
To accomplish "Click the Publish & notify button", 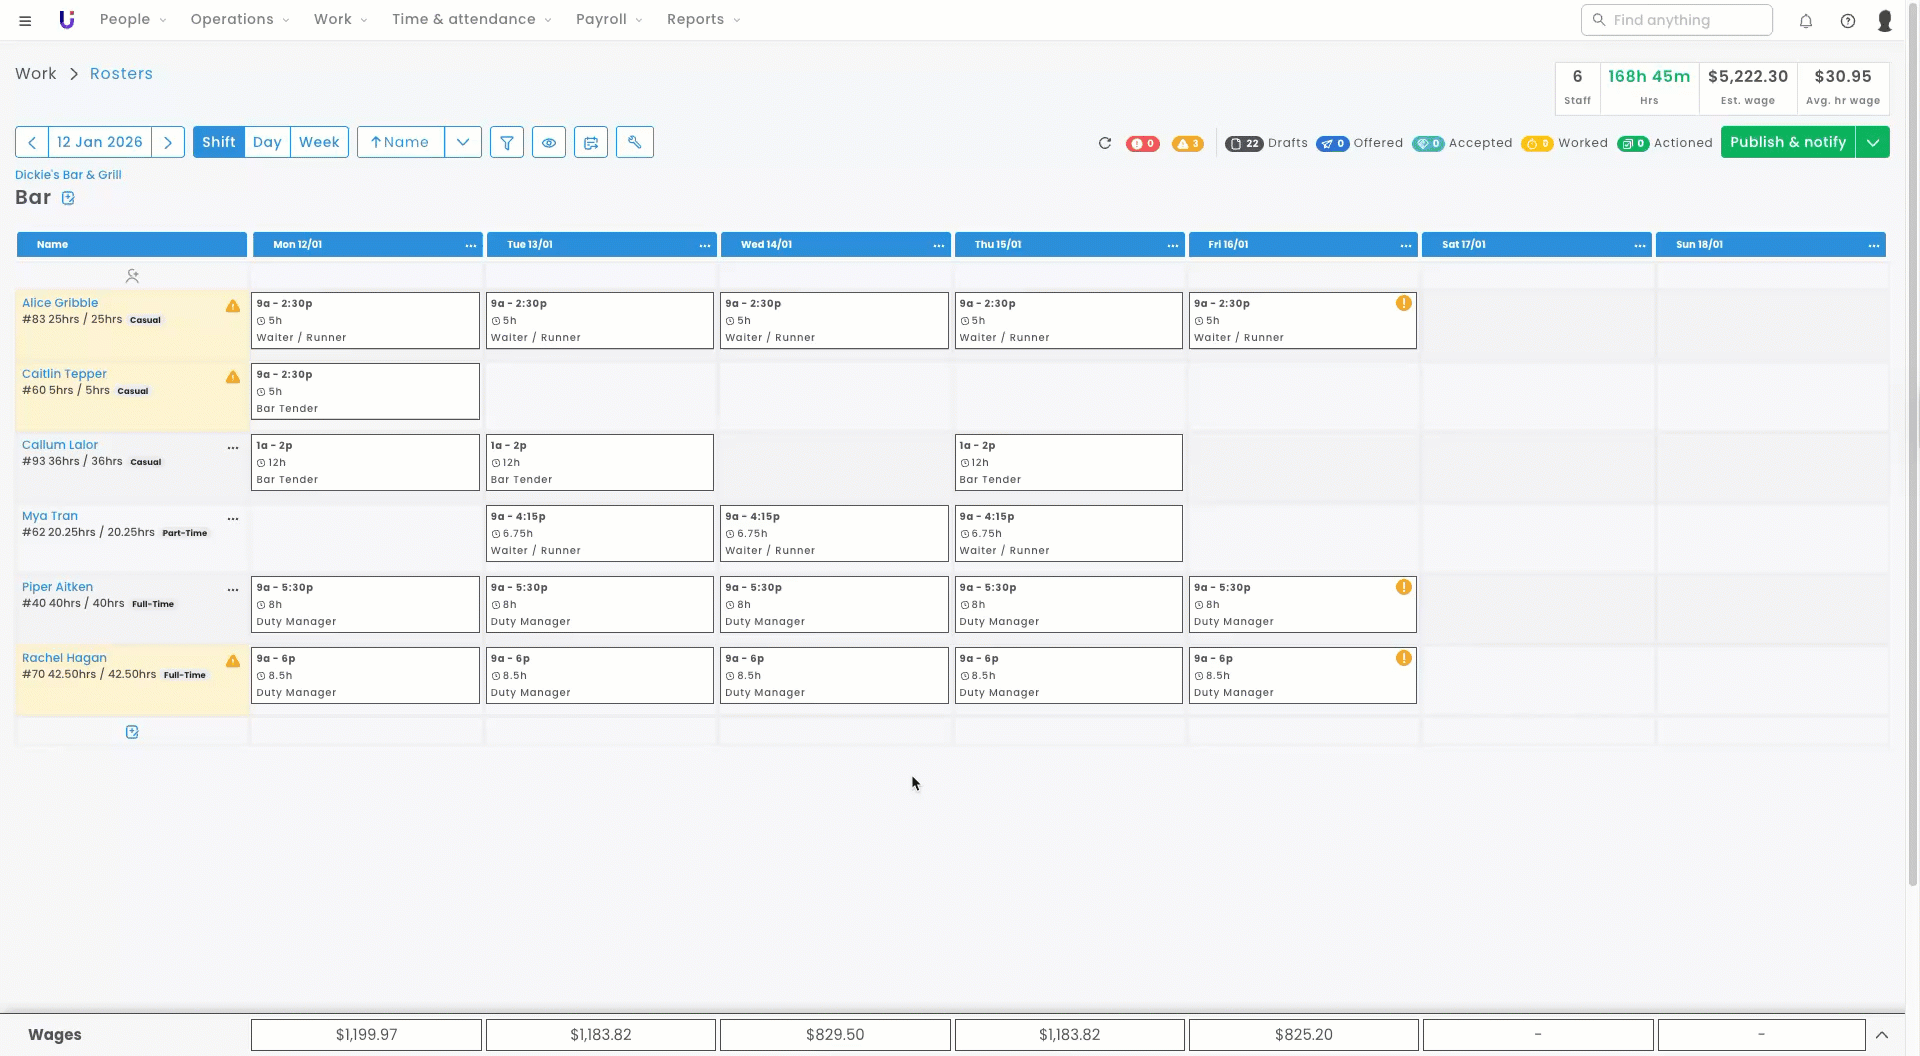I will click(x=1787, y=142).
